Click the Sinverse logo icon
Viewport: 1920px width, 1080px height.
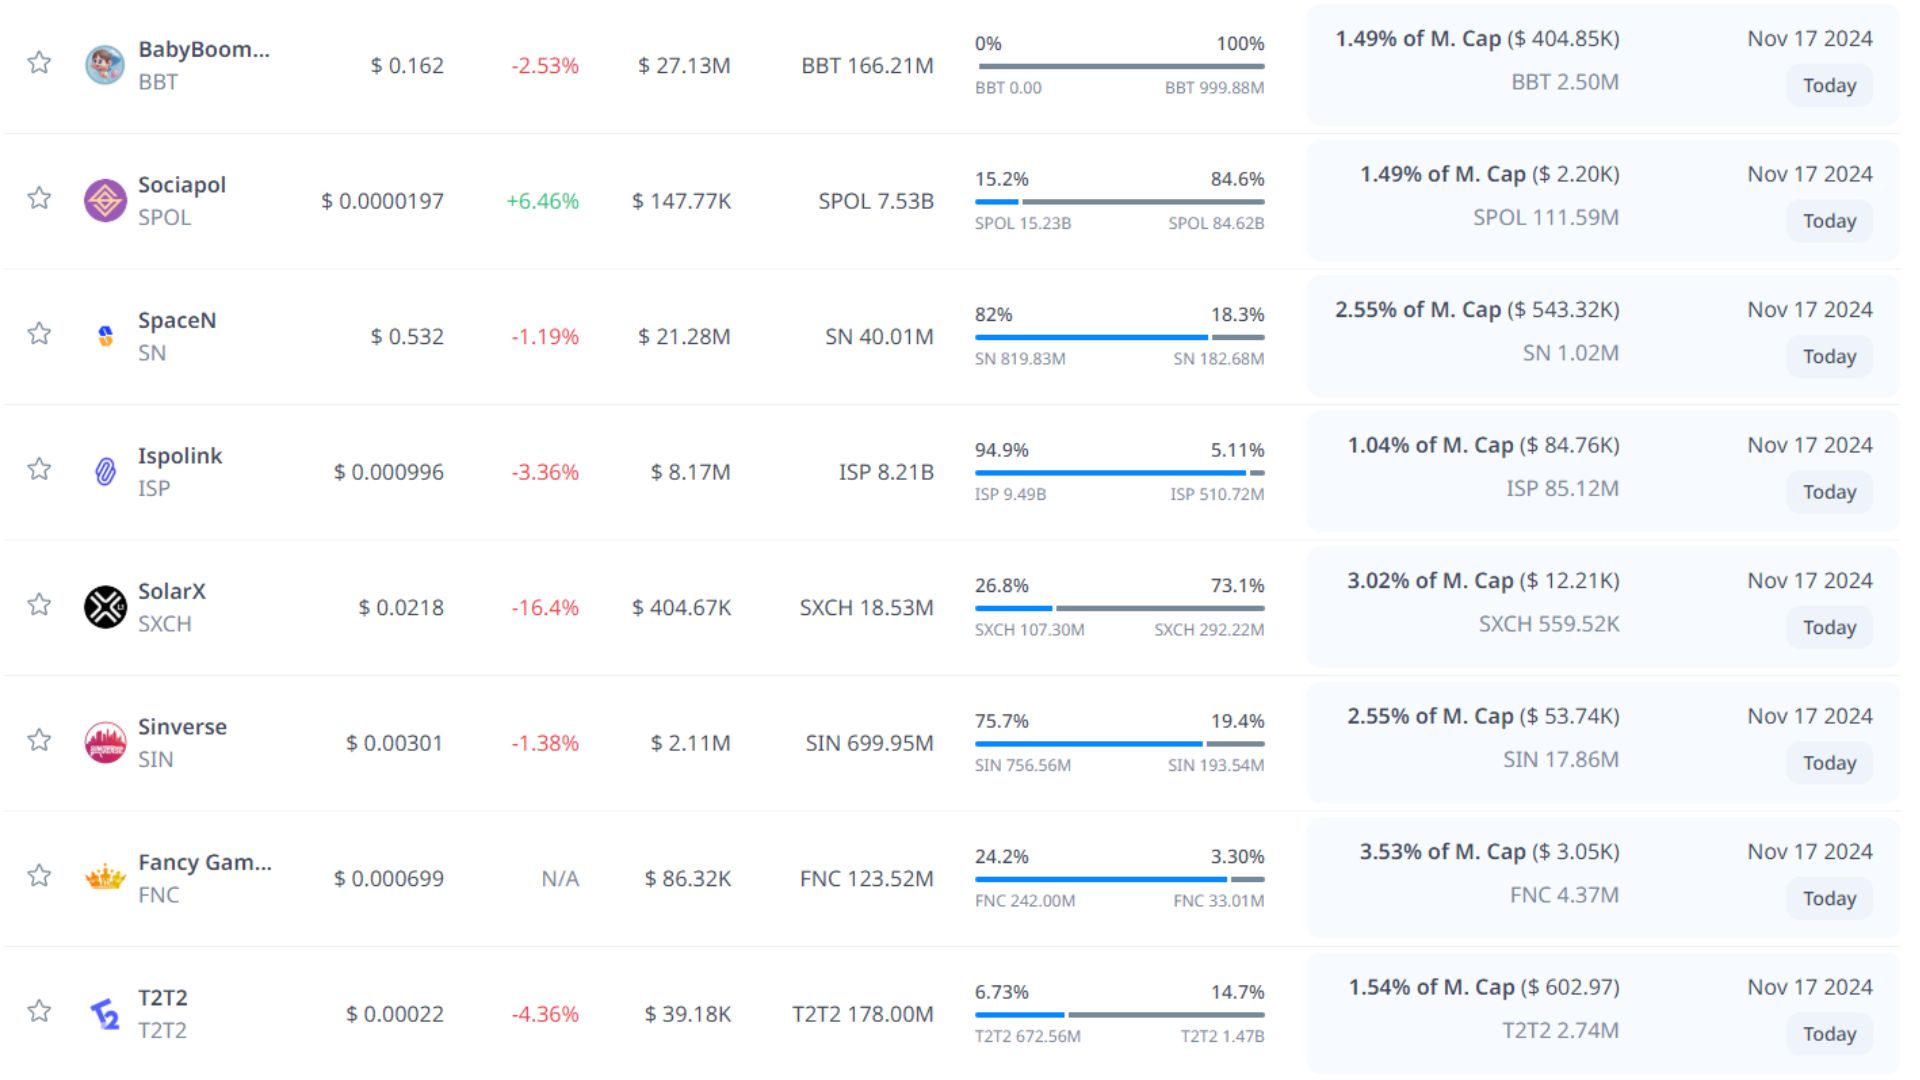tap(105, 742)
